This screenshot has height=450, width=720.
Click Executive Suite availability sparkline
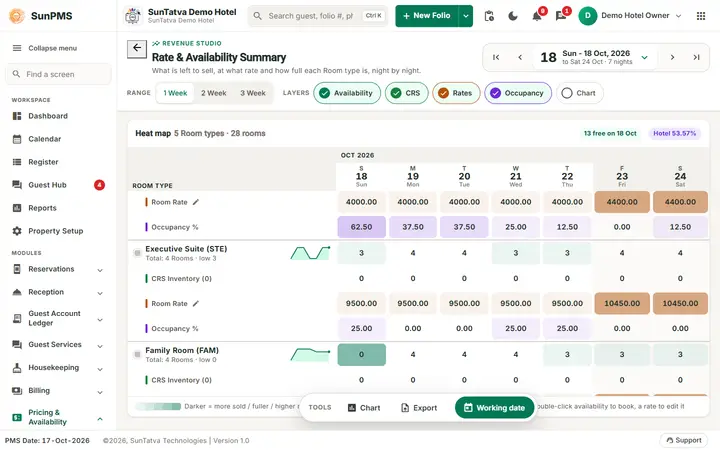(310, 253)
